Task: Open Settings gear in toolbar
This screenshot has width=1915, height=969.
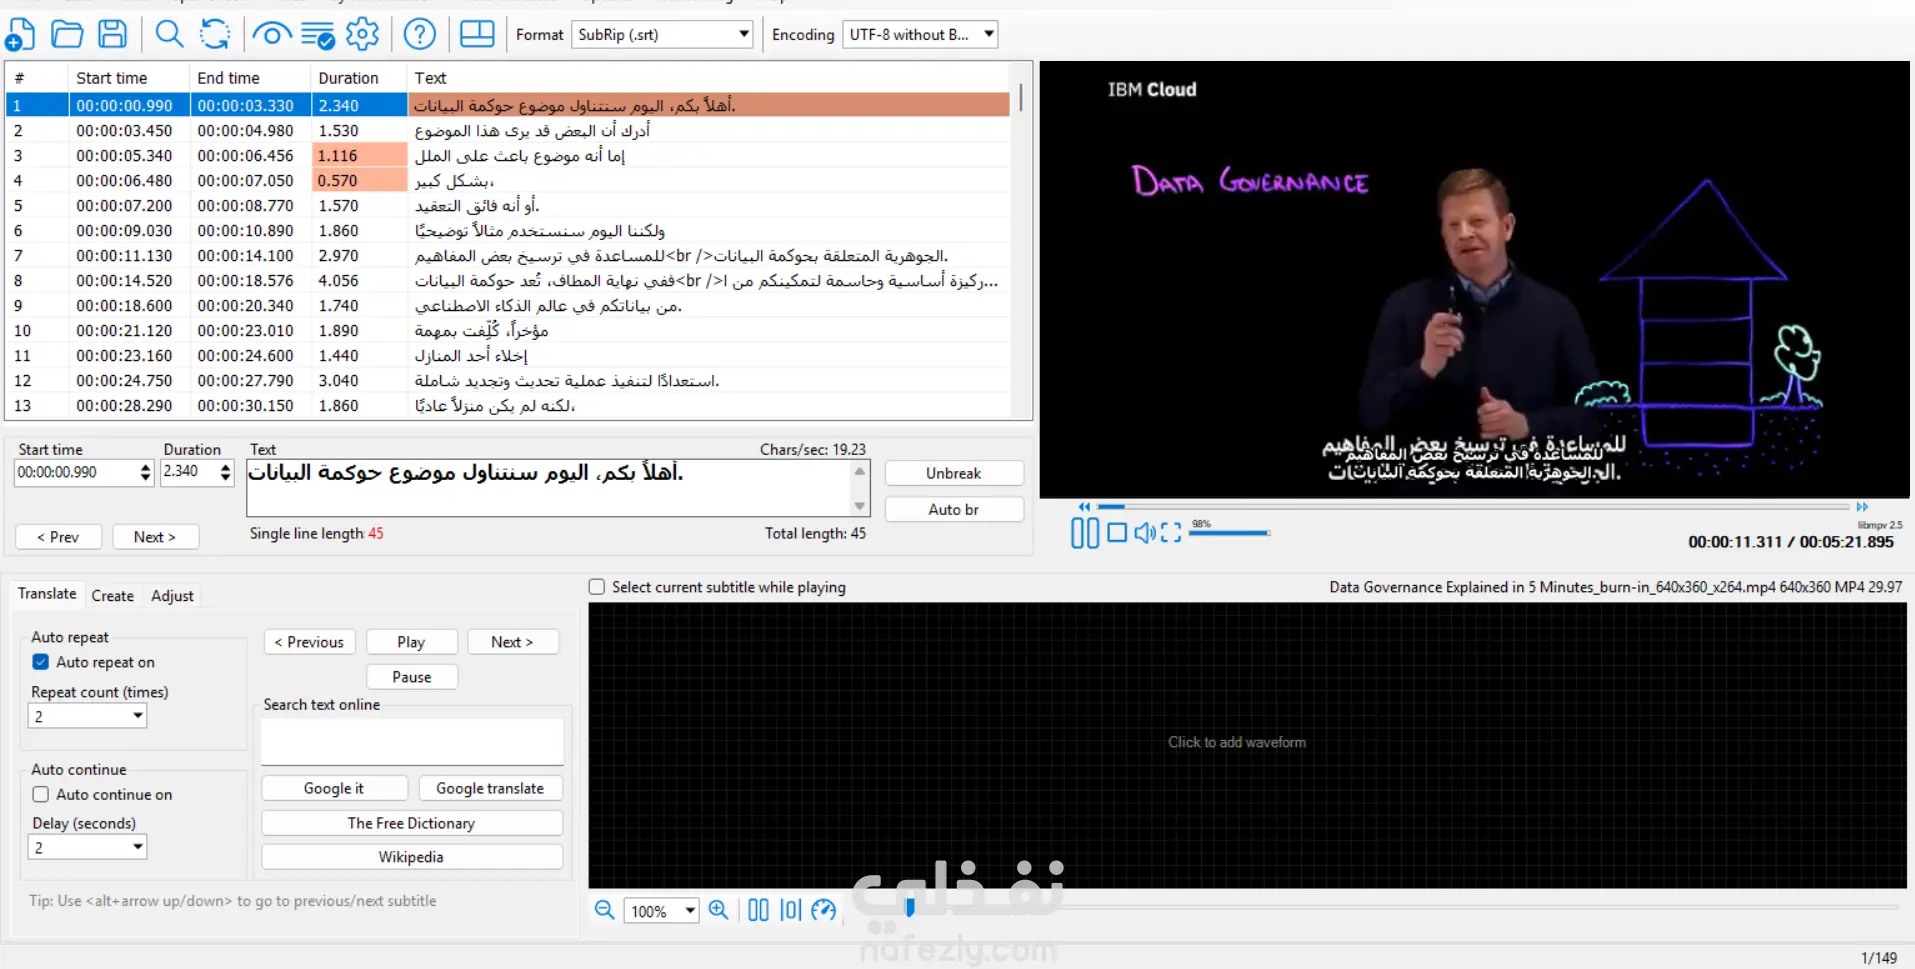Action: (362, 35)
